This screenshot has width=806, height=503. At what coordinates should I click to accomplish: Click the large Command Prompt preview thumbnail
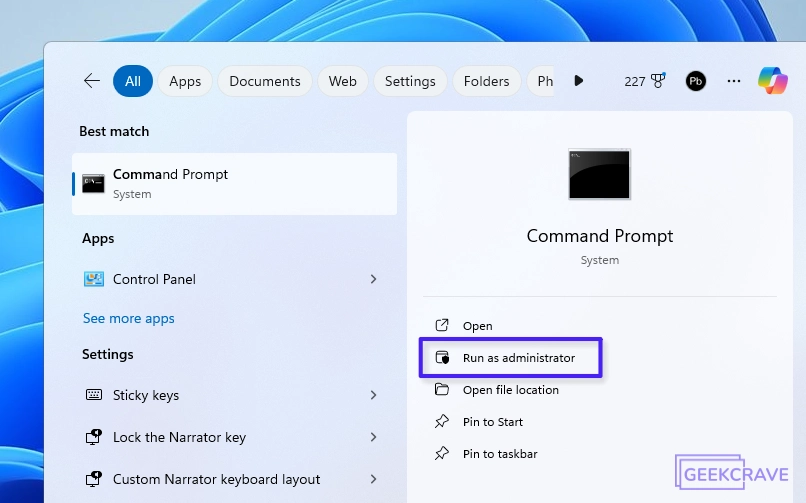click(x=599, y=174)
